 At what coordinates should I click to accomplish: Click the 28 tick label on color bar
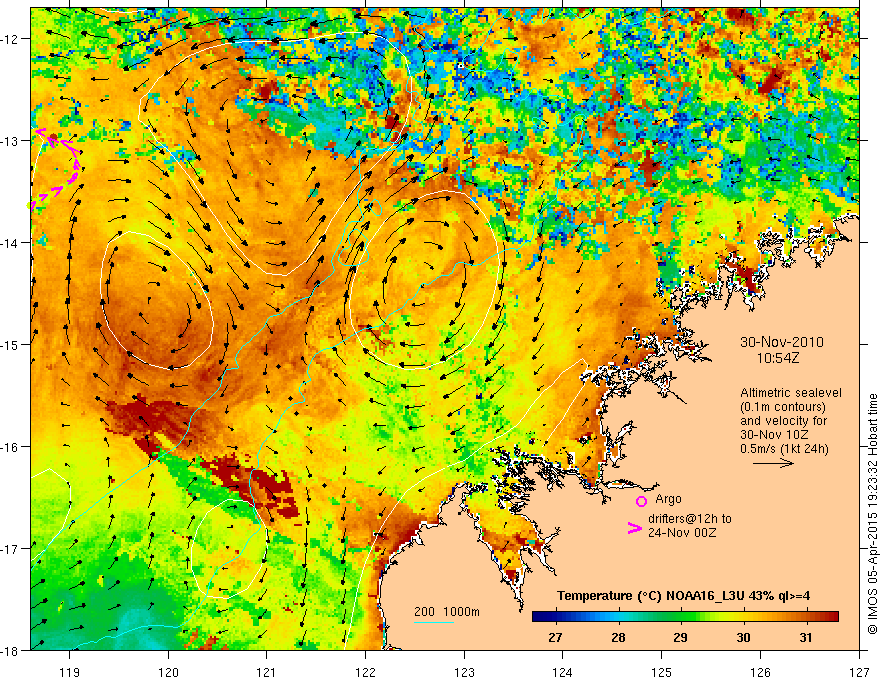618,637
